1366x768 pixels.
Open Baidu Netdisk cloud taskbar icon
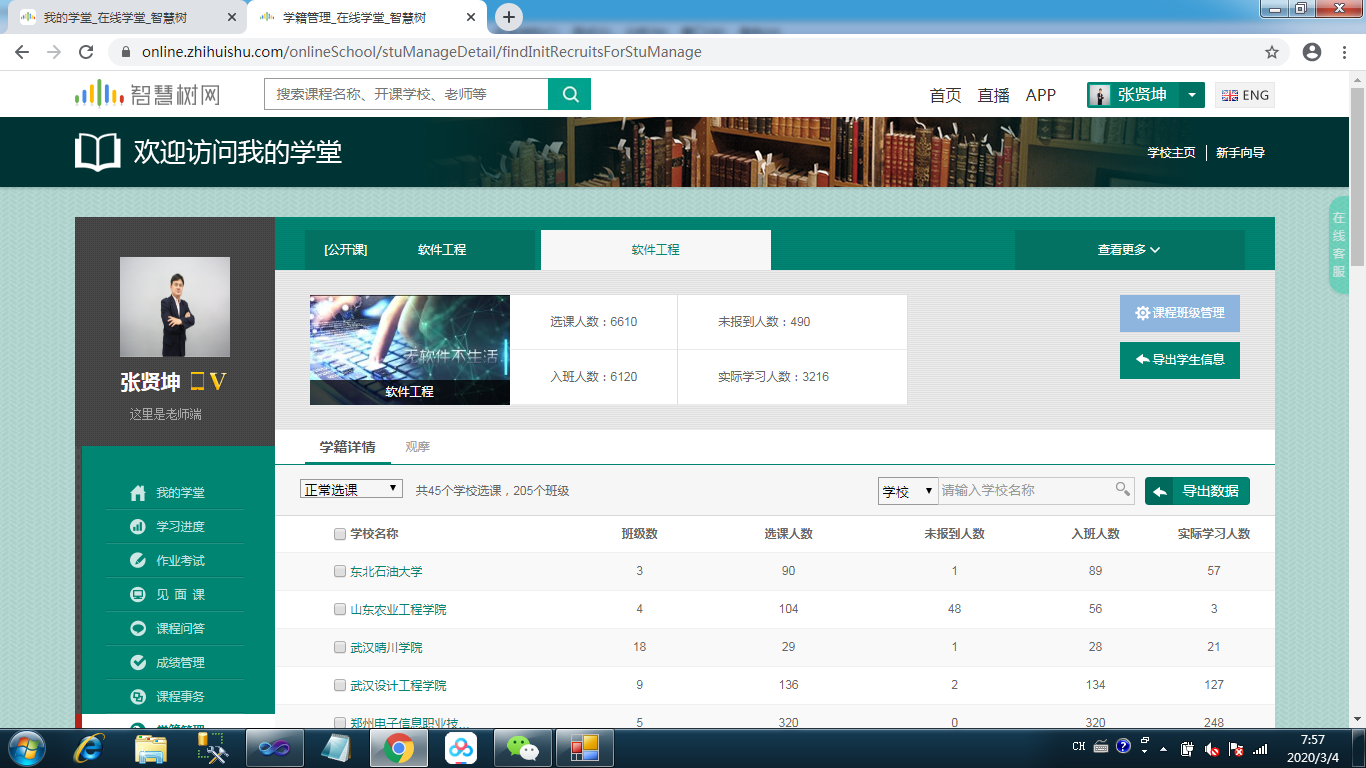tap(460, 748)
